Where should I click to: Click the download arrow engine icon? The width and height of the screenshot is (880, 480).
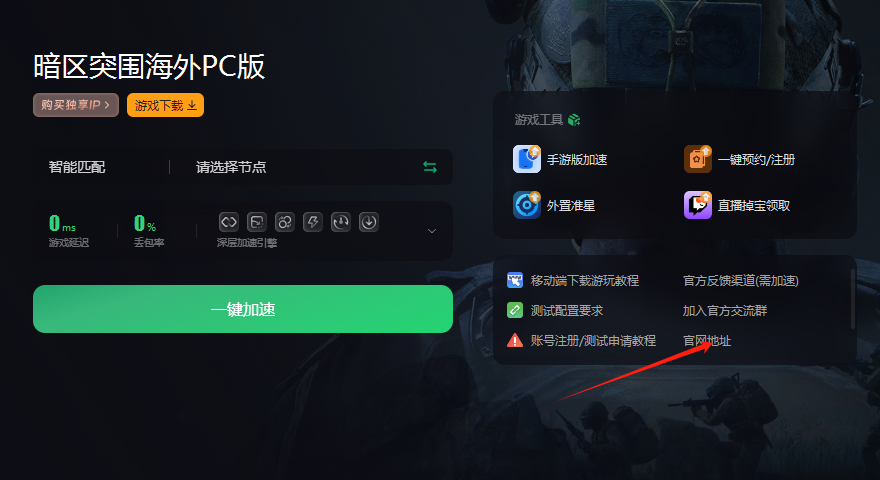click(x=369, y=222)
